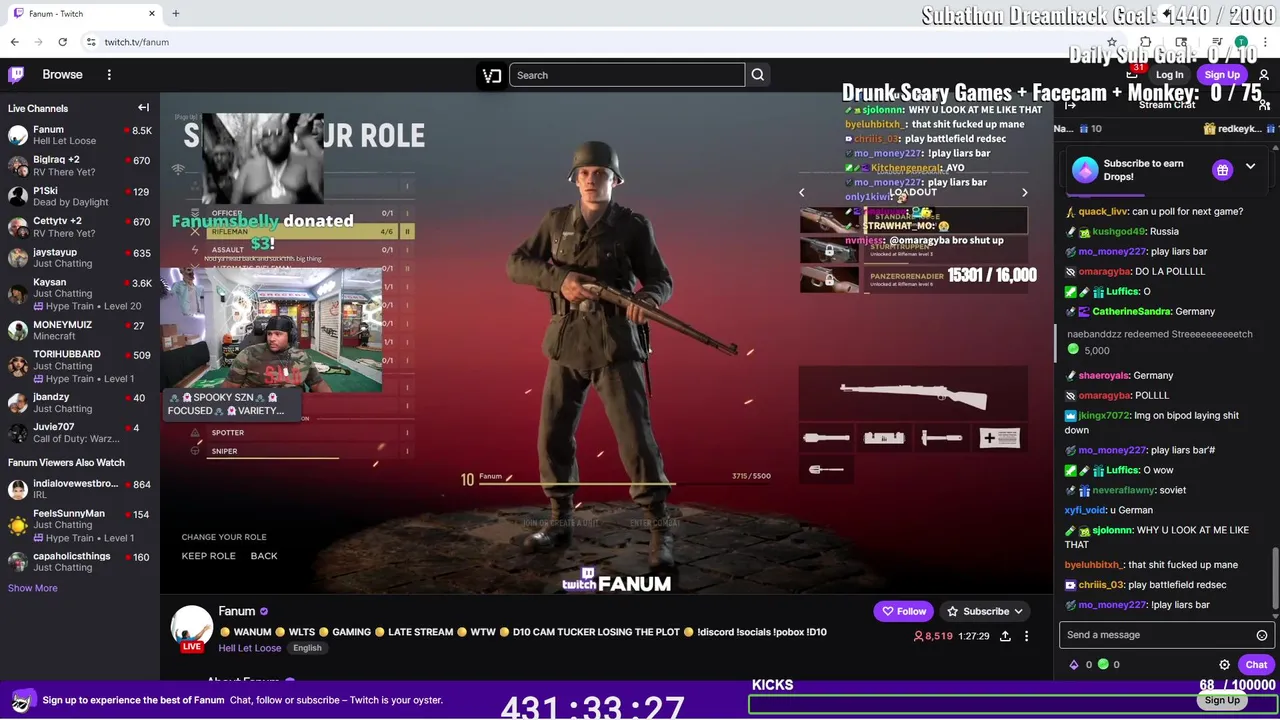This screenshot has height=720, width=1280.
Task: Click the bits icon below chat
Action: tap(1074, 664)
